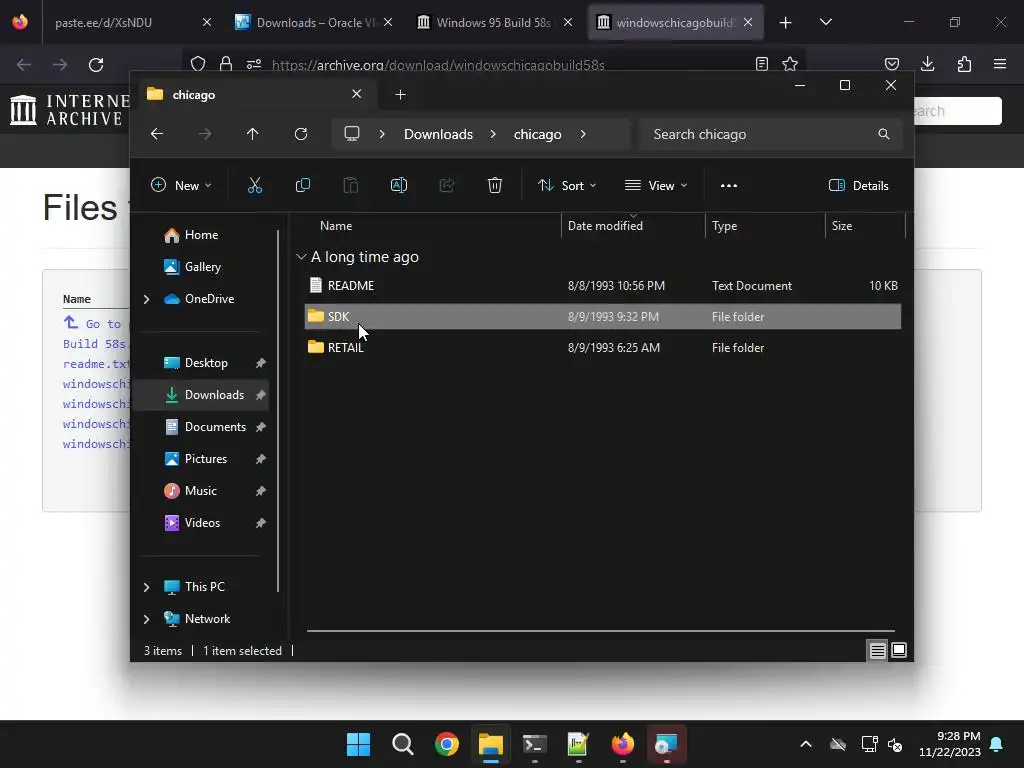Switch to details list view icon
1024x768 pixels.
(x=878, y=650)
